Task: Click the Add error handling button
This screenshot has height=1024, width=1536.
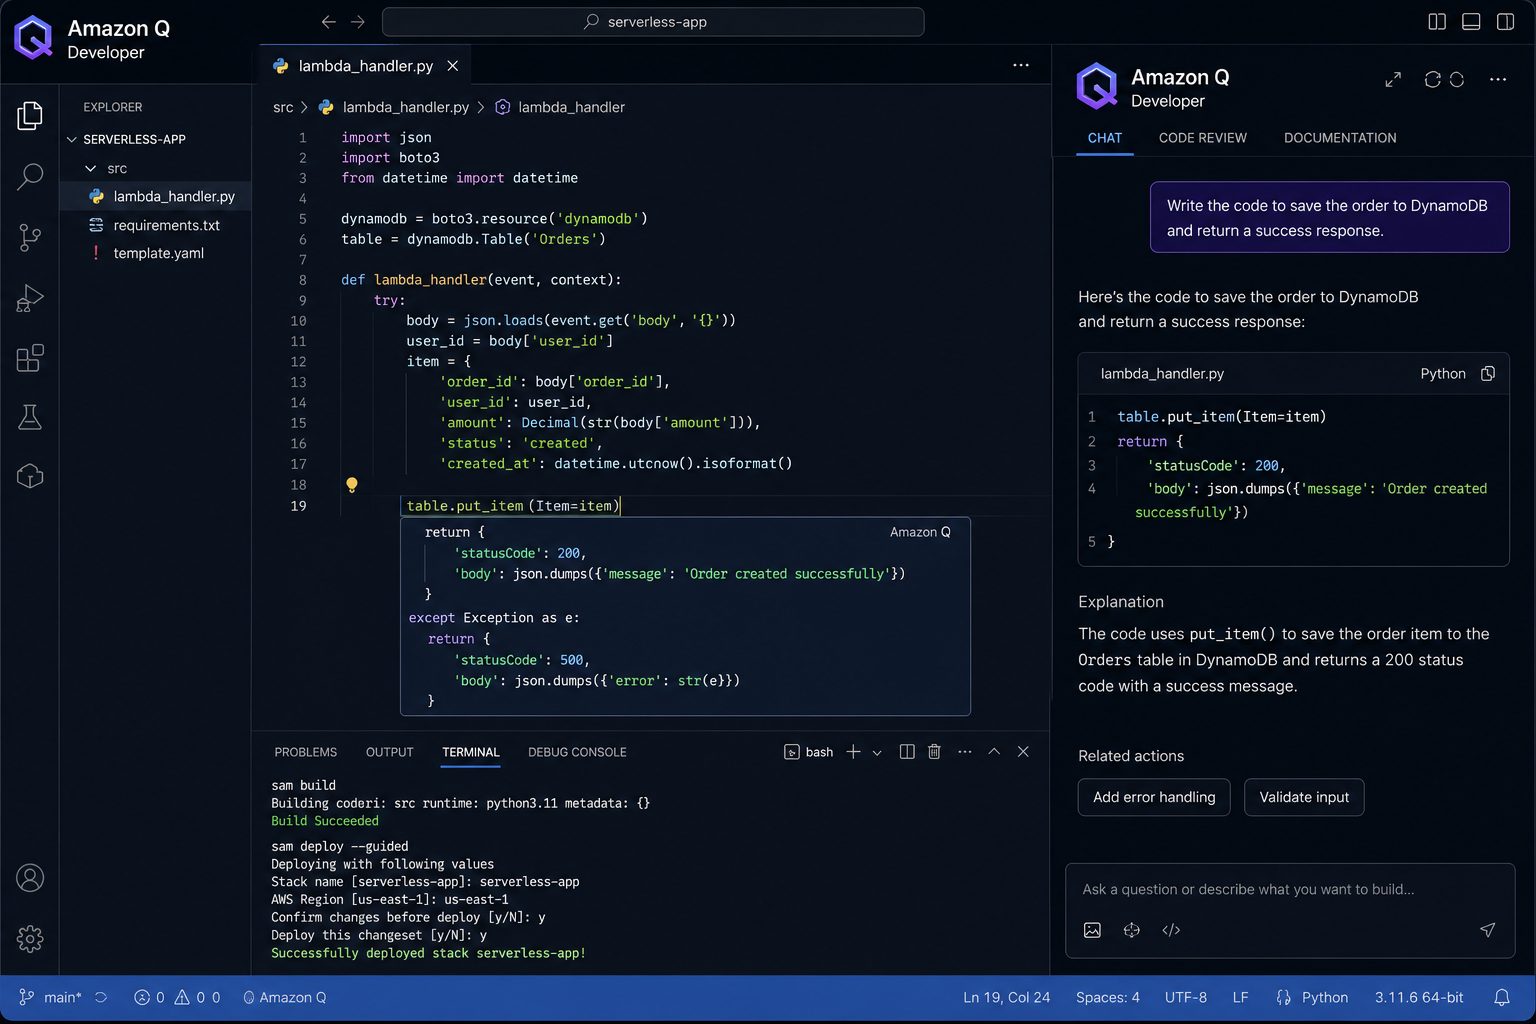Action: tap(1154, 797)
